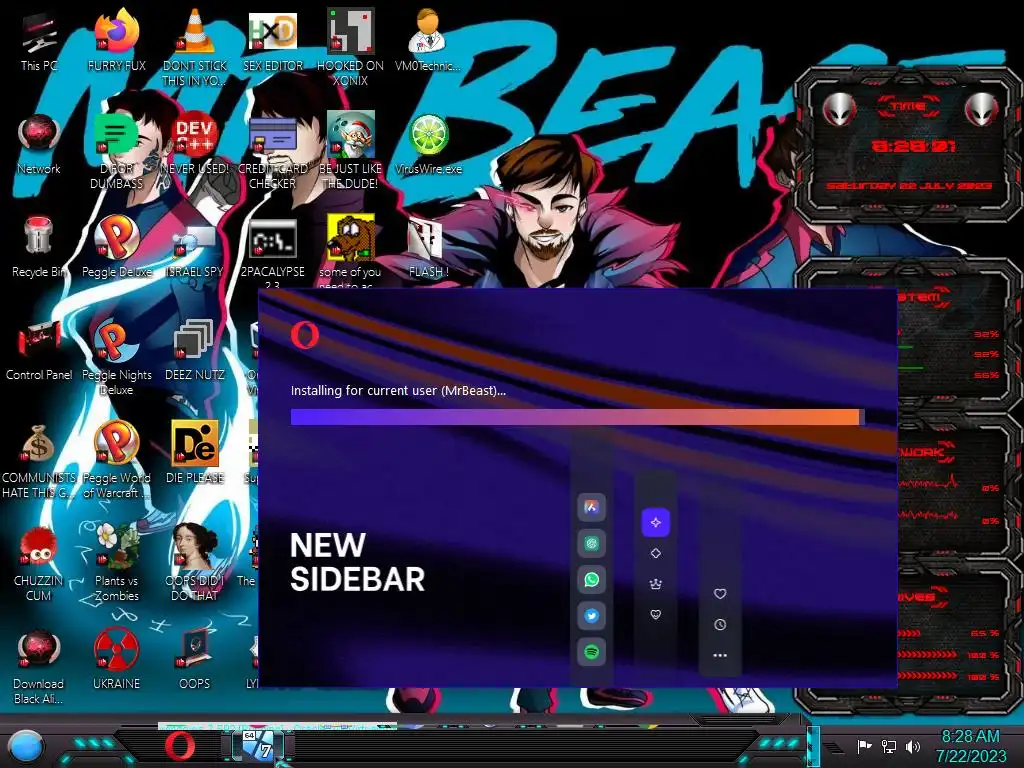This screenshot has height=768, width=1024.
Task: Open the Start orb on the taskbar
Action: 26,746
